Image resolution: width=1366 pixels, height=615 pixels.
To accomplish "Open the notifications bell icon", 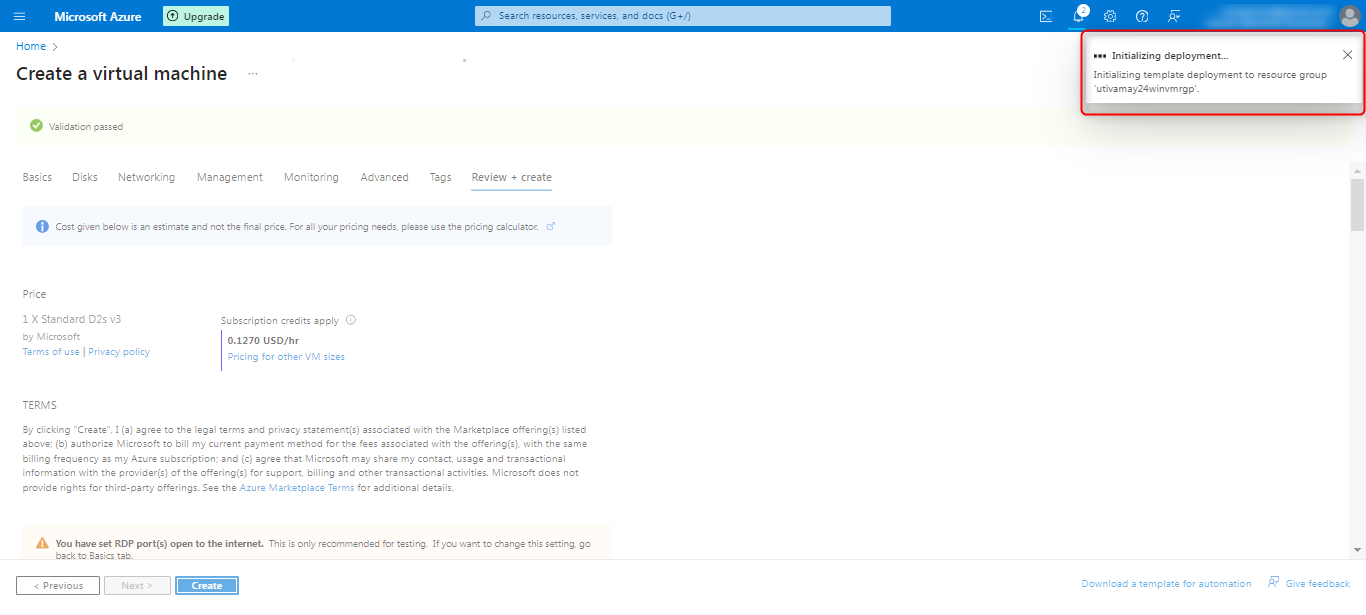I will coord(1078,16).
